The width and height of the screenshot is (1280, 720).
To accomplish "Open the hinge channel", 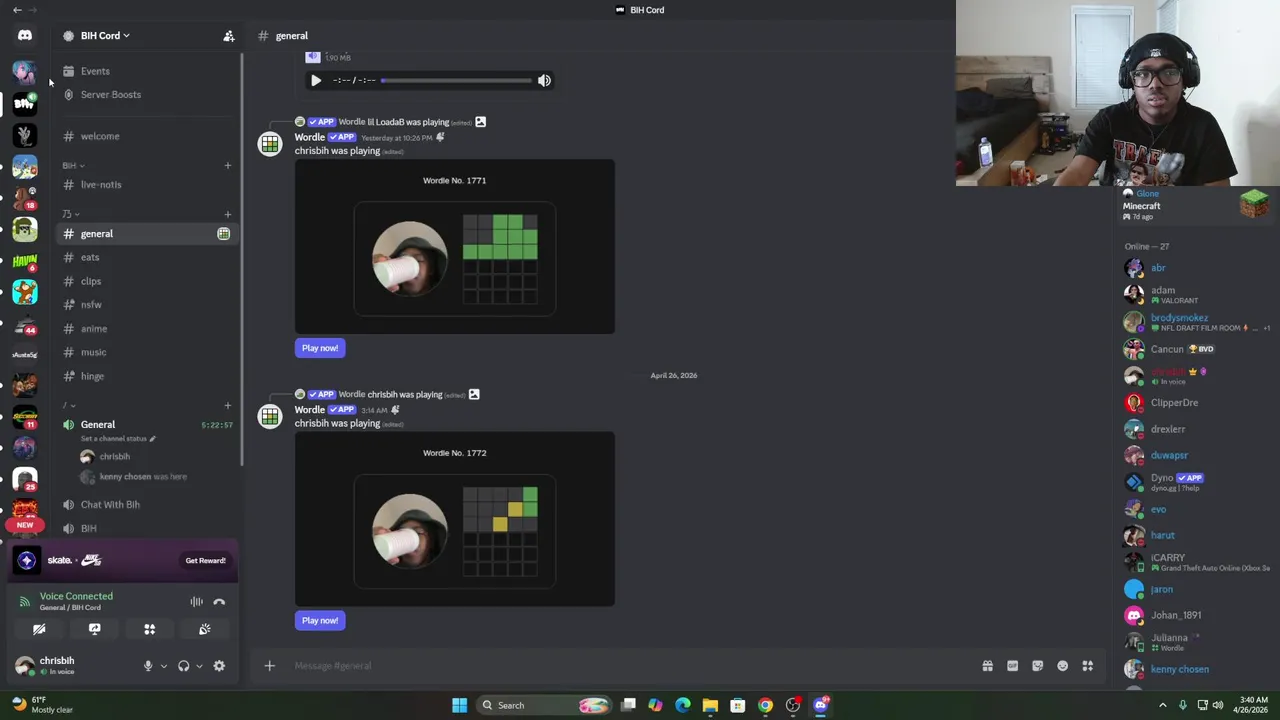I will pos(92,376).
